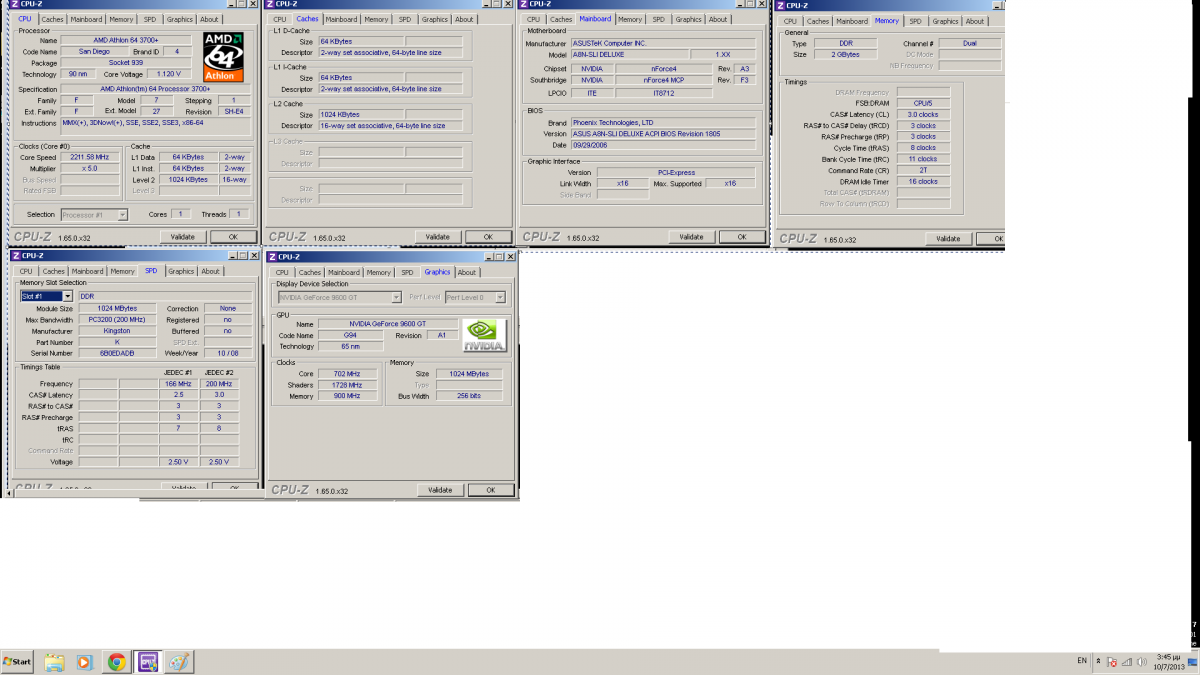Click Validate in the Caches-page window

pos(438,237)
